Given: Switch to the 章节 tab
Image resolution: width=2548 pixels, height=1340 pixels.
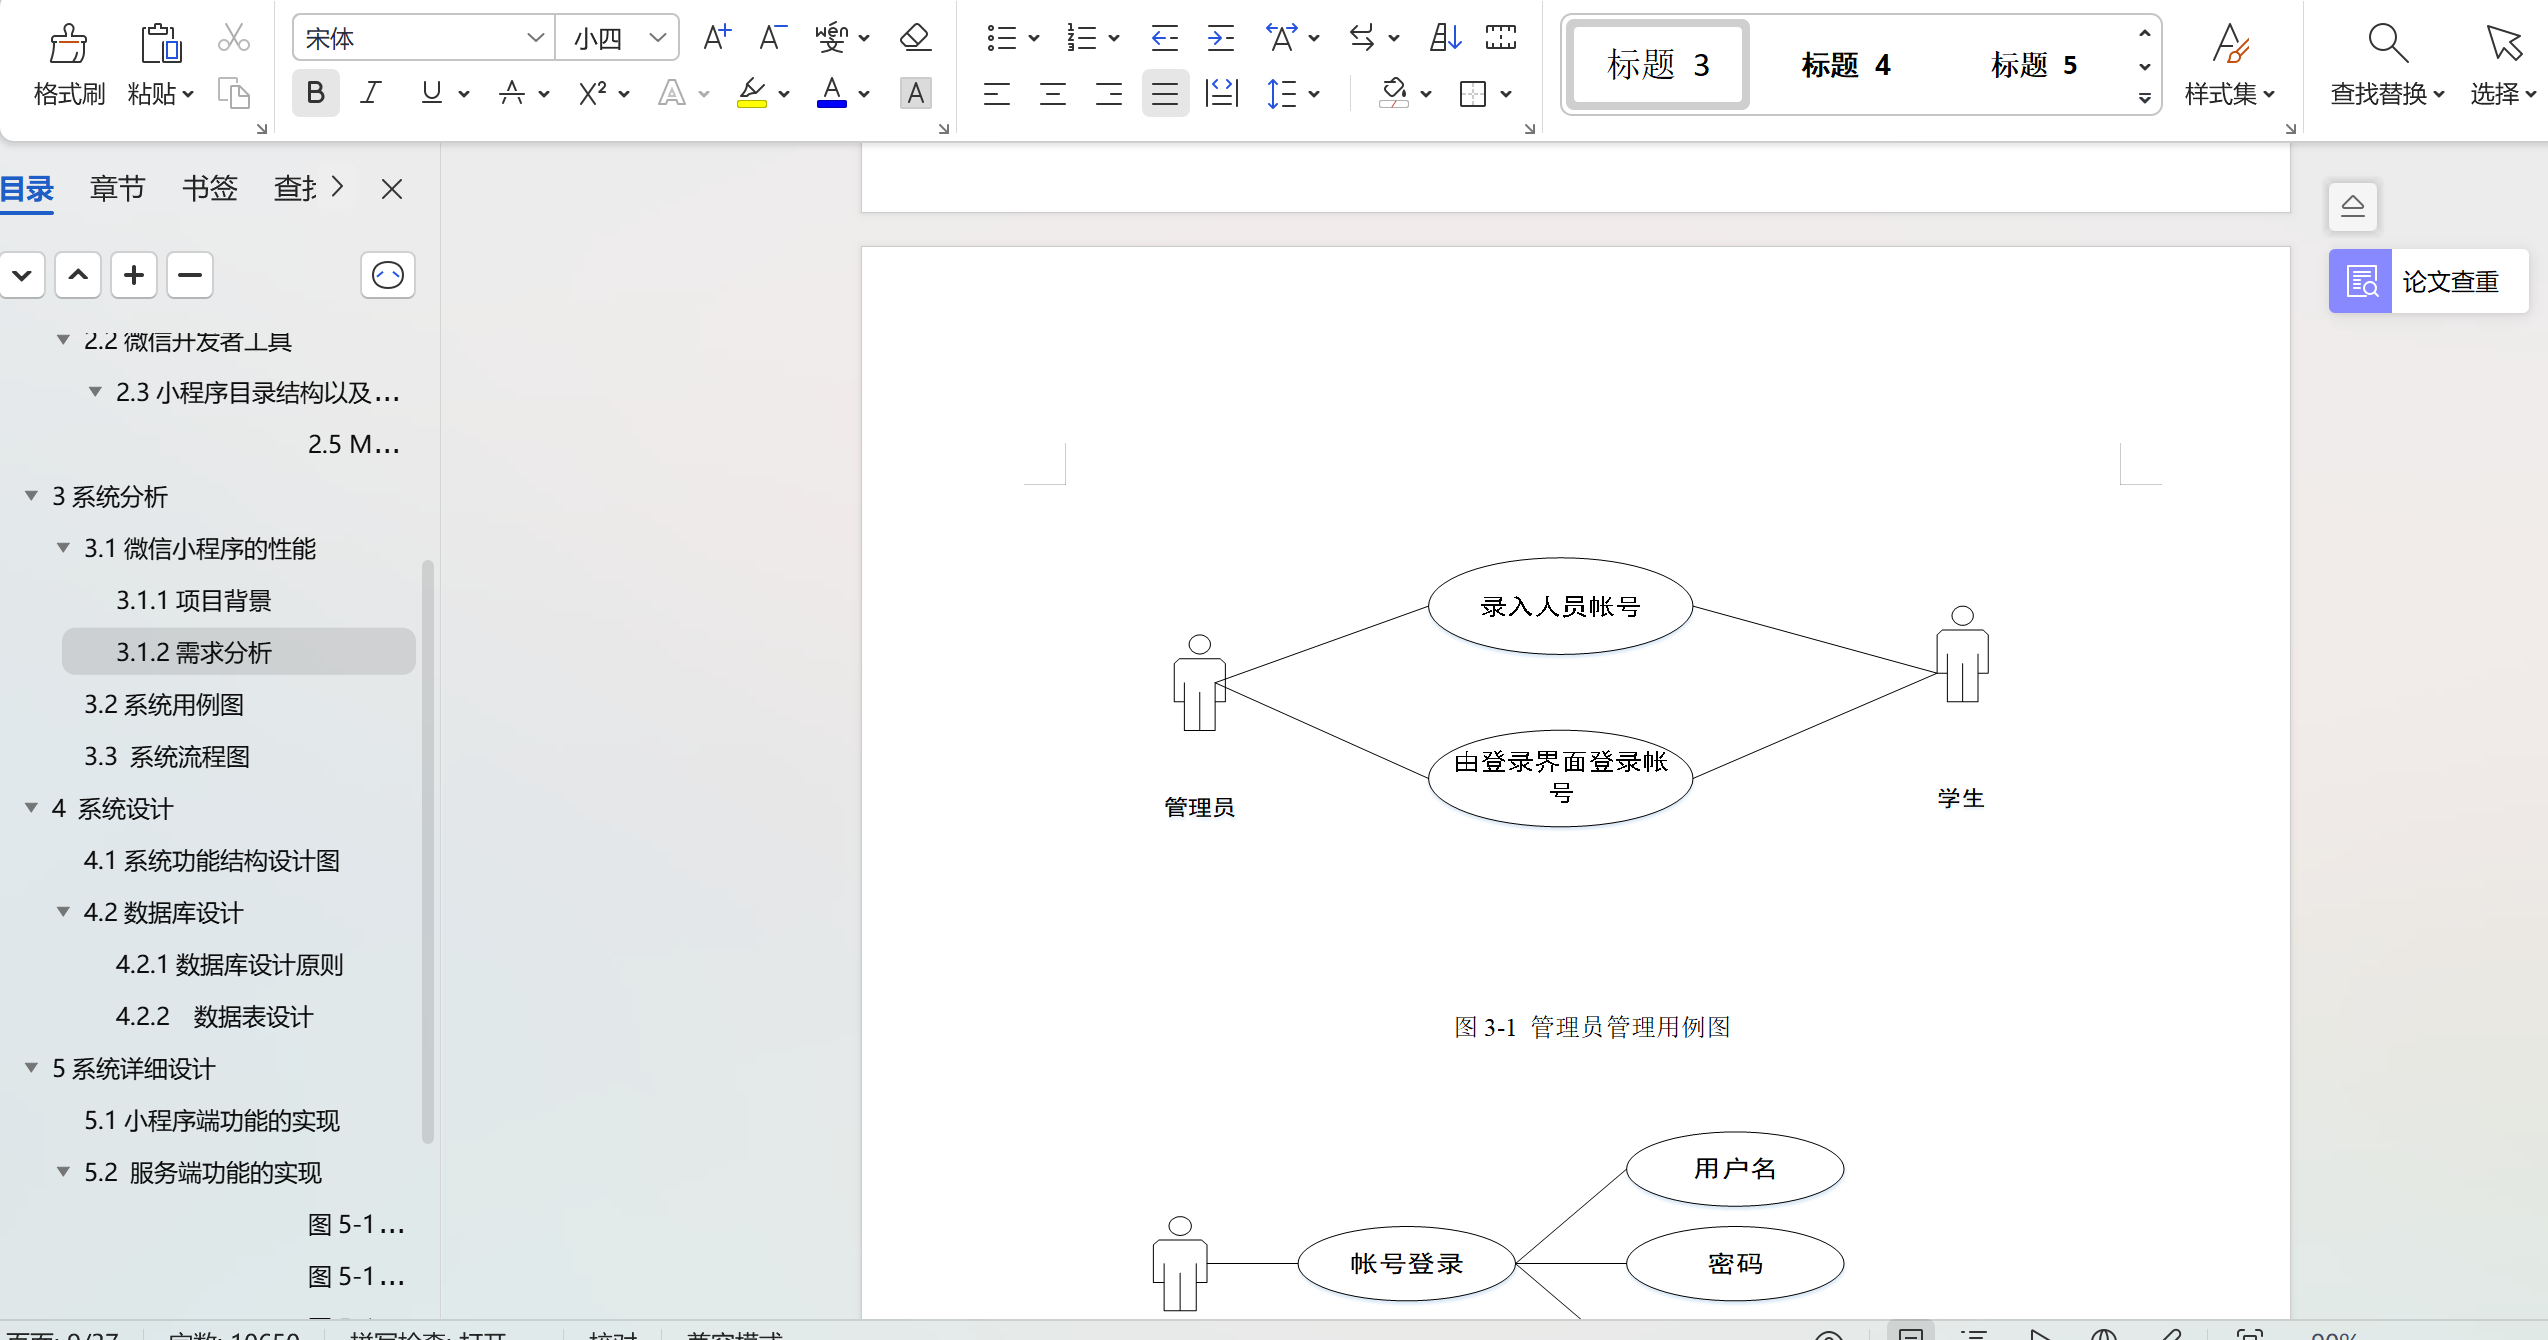Looking at the screenshot, I should pos(117,188).
